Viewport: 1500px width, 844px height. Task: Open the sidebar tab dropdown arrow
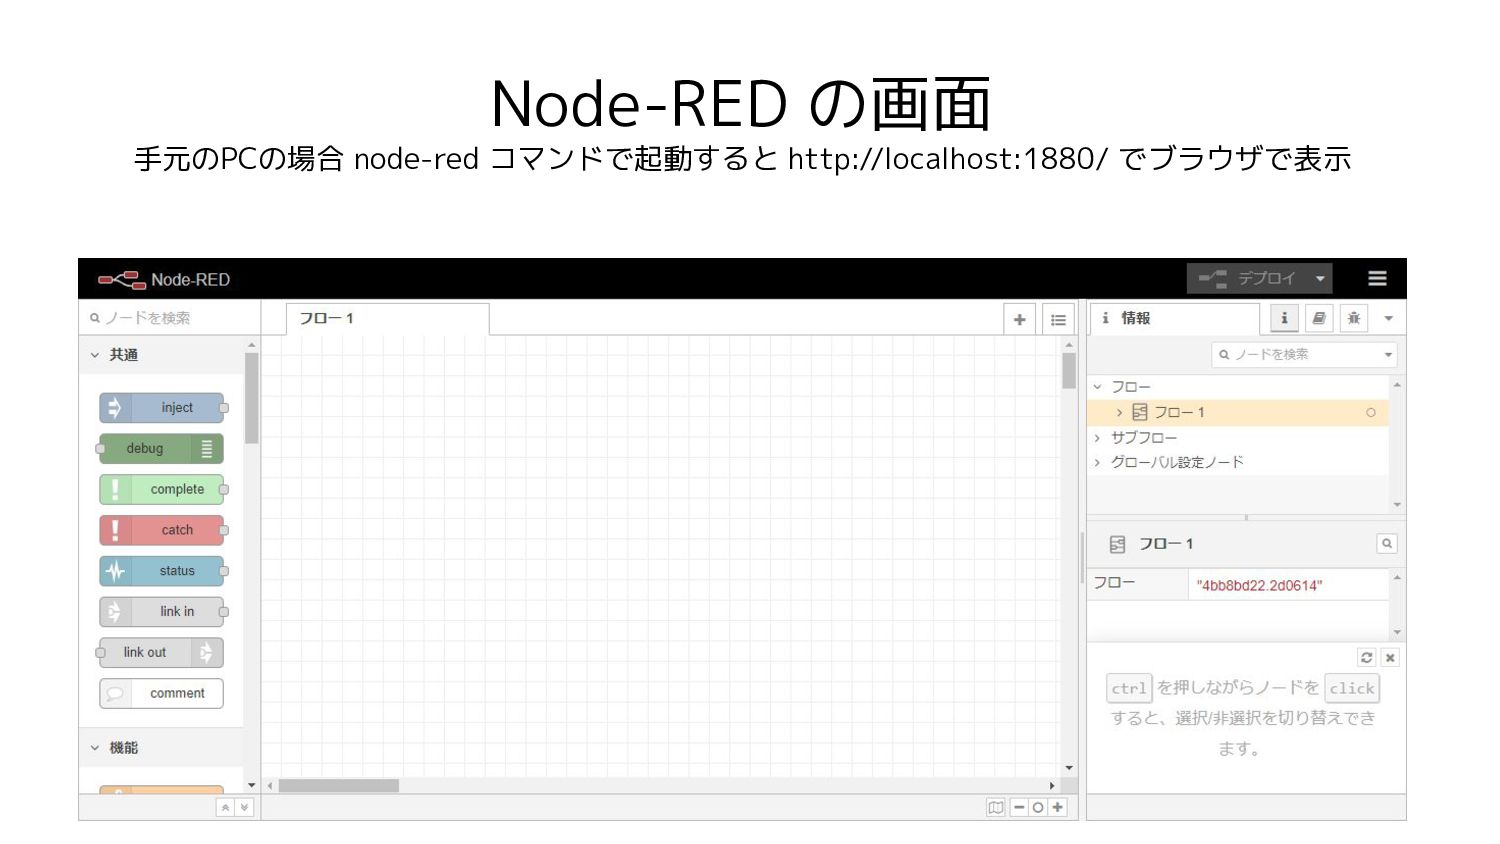[1388, 319]
